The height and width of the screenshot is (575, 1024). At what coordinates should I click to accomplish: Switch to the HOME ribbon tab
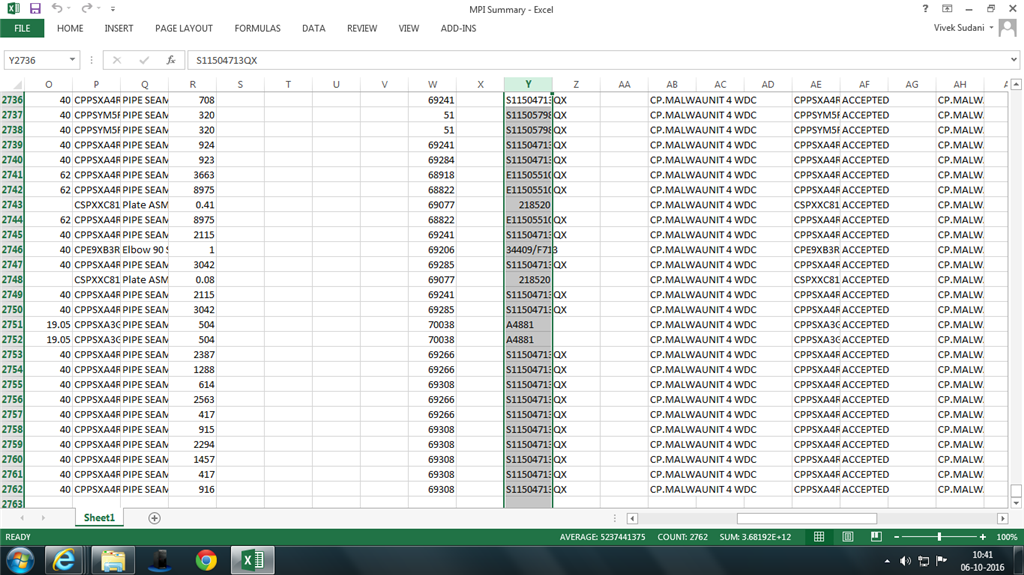pyautogui.click(x=70, y=28)
